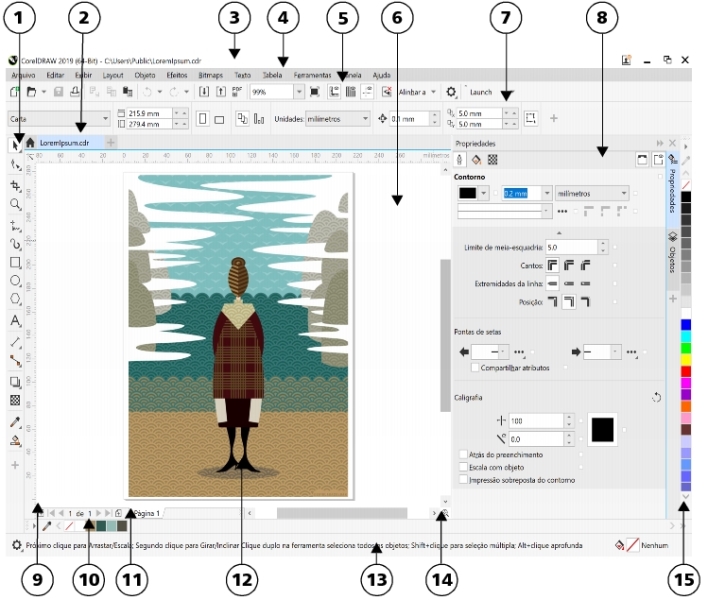The height and width of the screenshot is (600, 708).
Task: Open the Fill tab in Propriedades
Action: pos(476,159)
